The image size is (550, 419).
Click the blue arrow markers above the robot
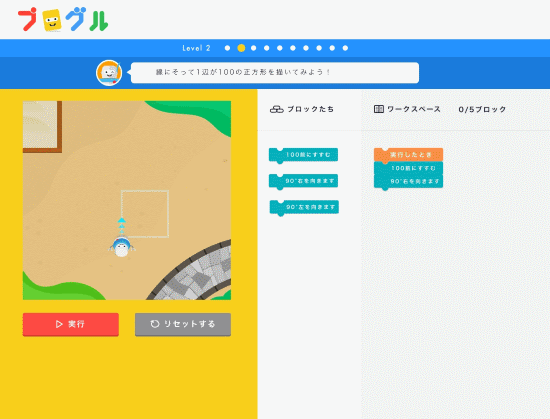pos(121,226)
